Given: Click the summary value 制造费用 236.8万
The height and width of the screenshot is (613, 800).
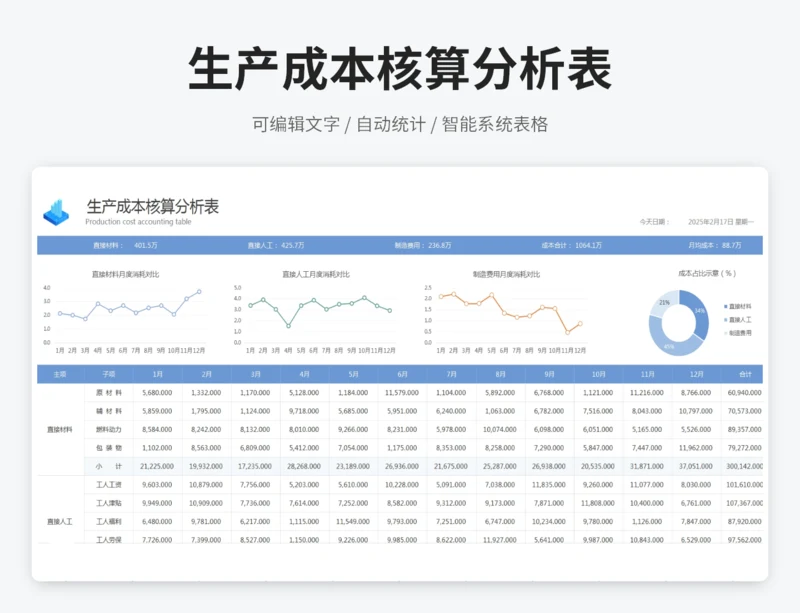Looking at the screenshot, I should coord(423,246).
